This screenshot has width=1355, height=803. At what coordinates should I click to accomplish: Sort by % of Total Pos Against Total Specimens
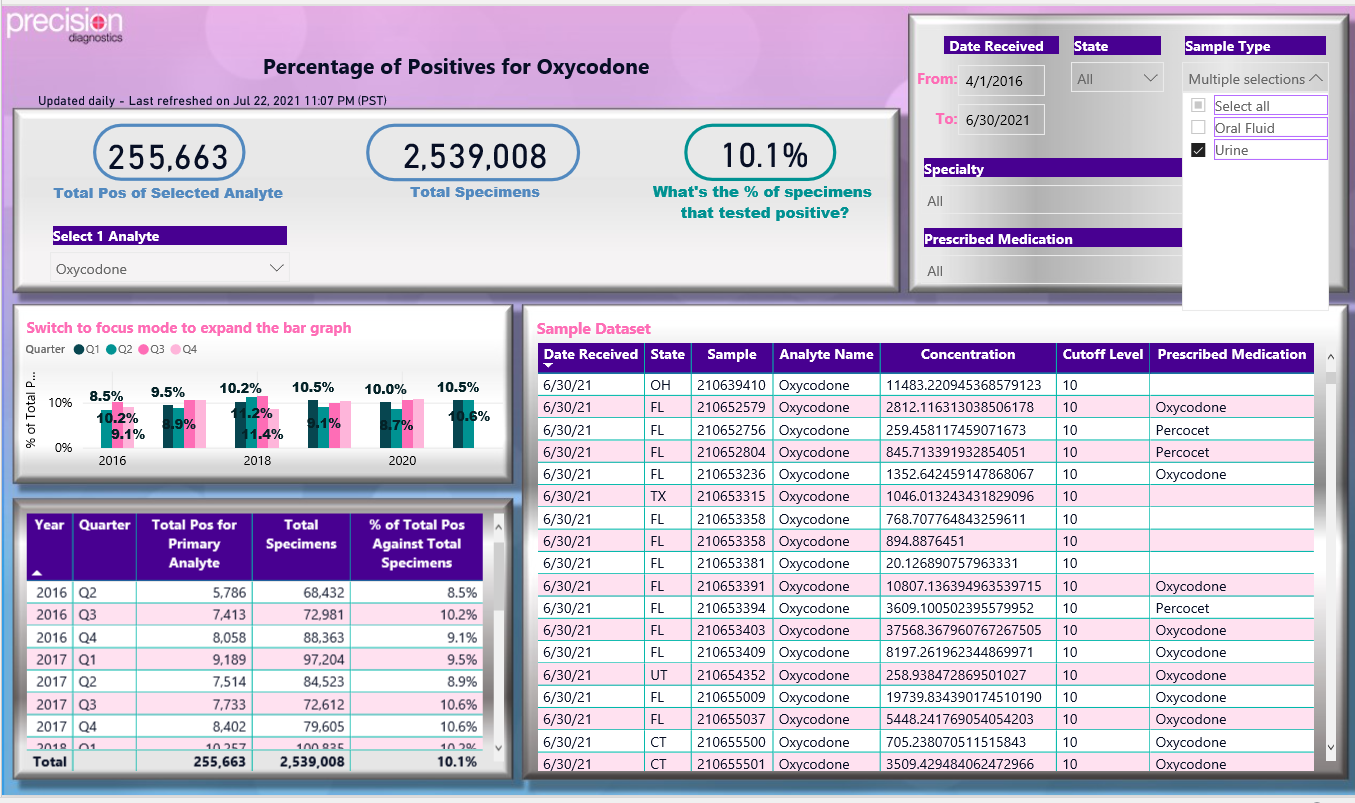417,544
